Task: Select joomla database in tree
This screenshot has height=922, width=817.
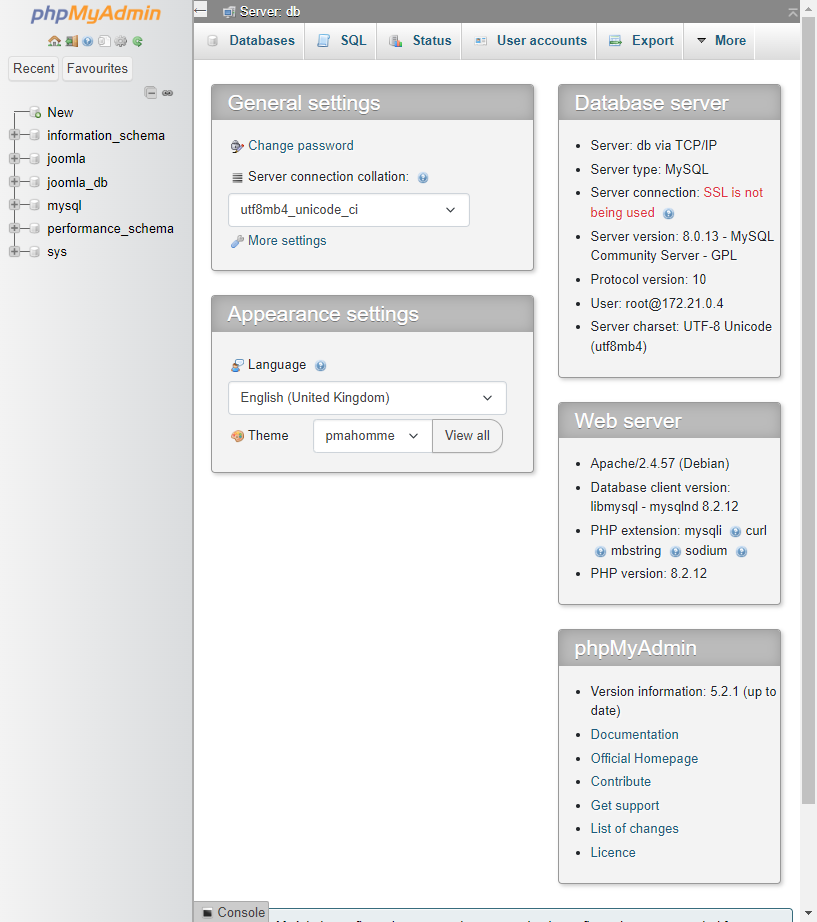Action: click(x=66, y=159)
